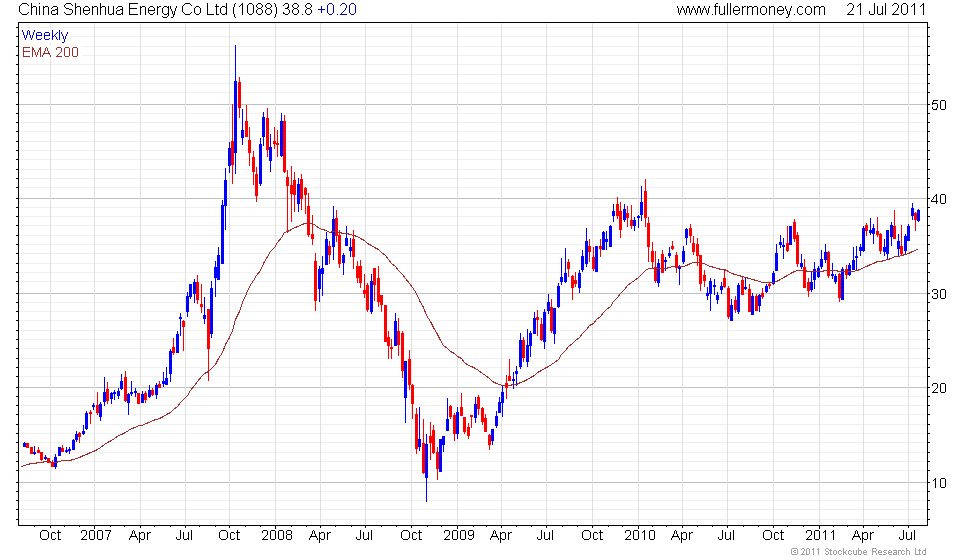The image size is (980, 560).
Task: Click the price axis label '20'
Action: pyautogui.click(x=939, y=388)
